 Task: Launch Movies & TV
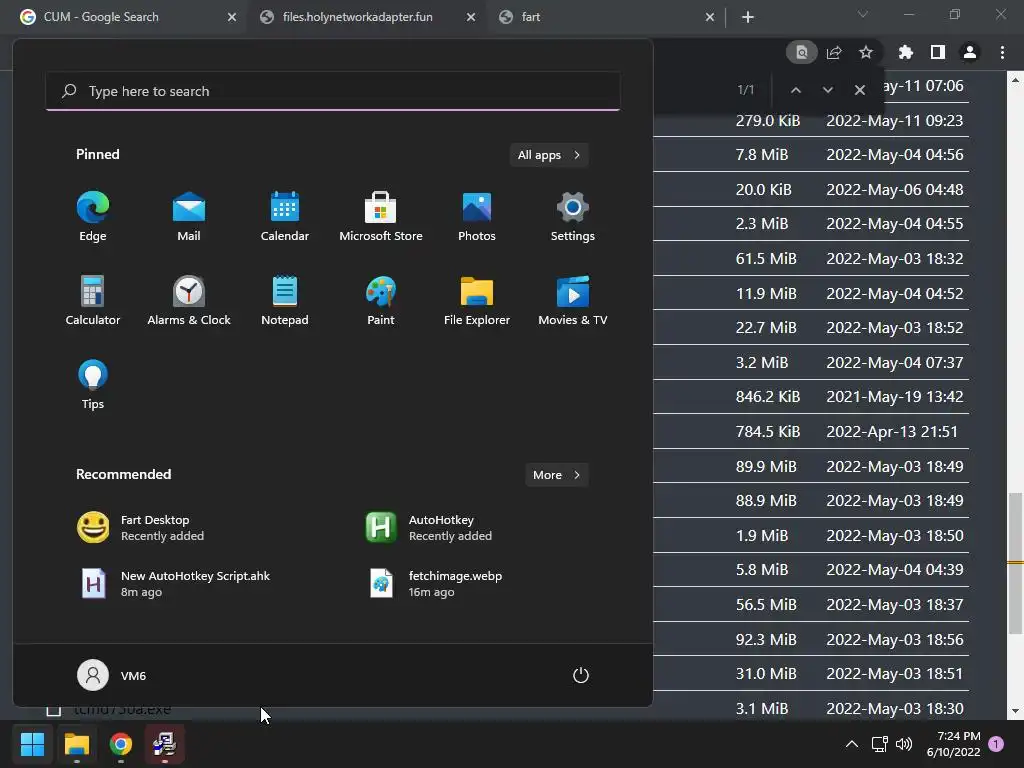573,300
